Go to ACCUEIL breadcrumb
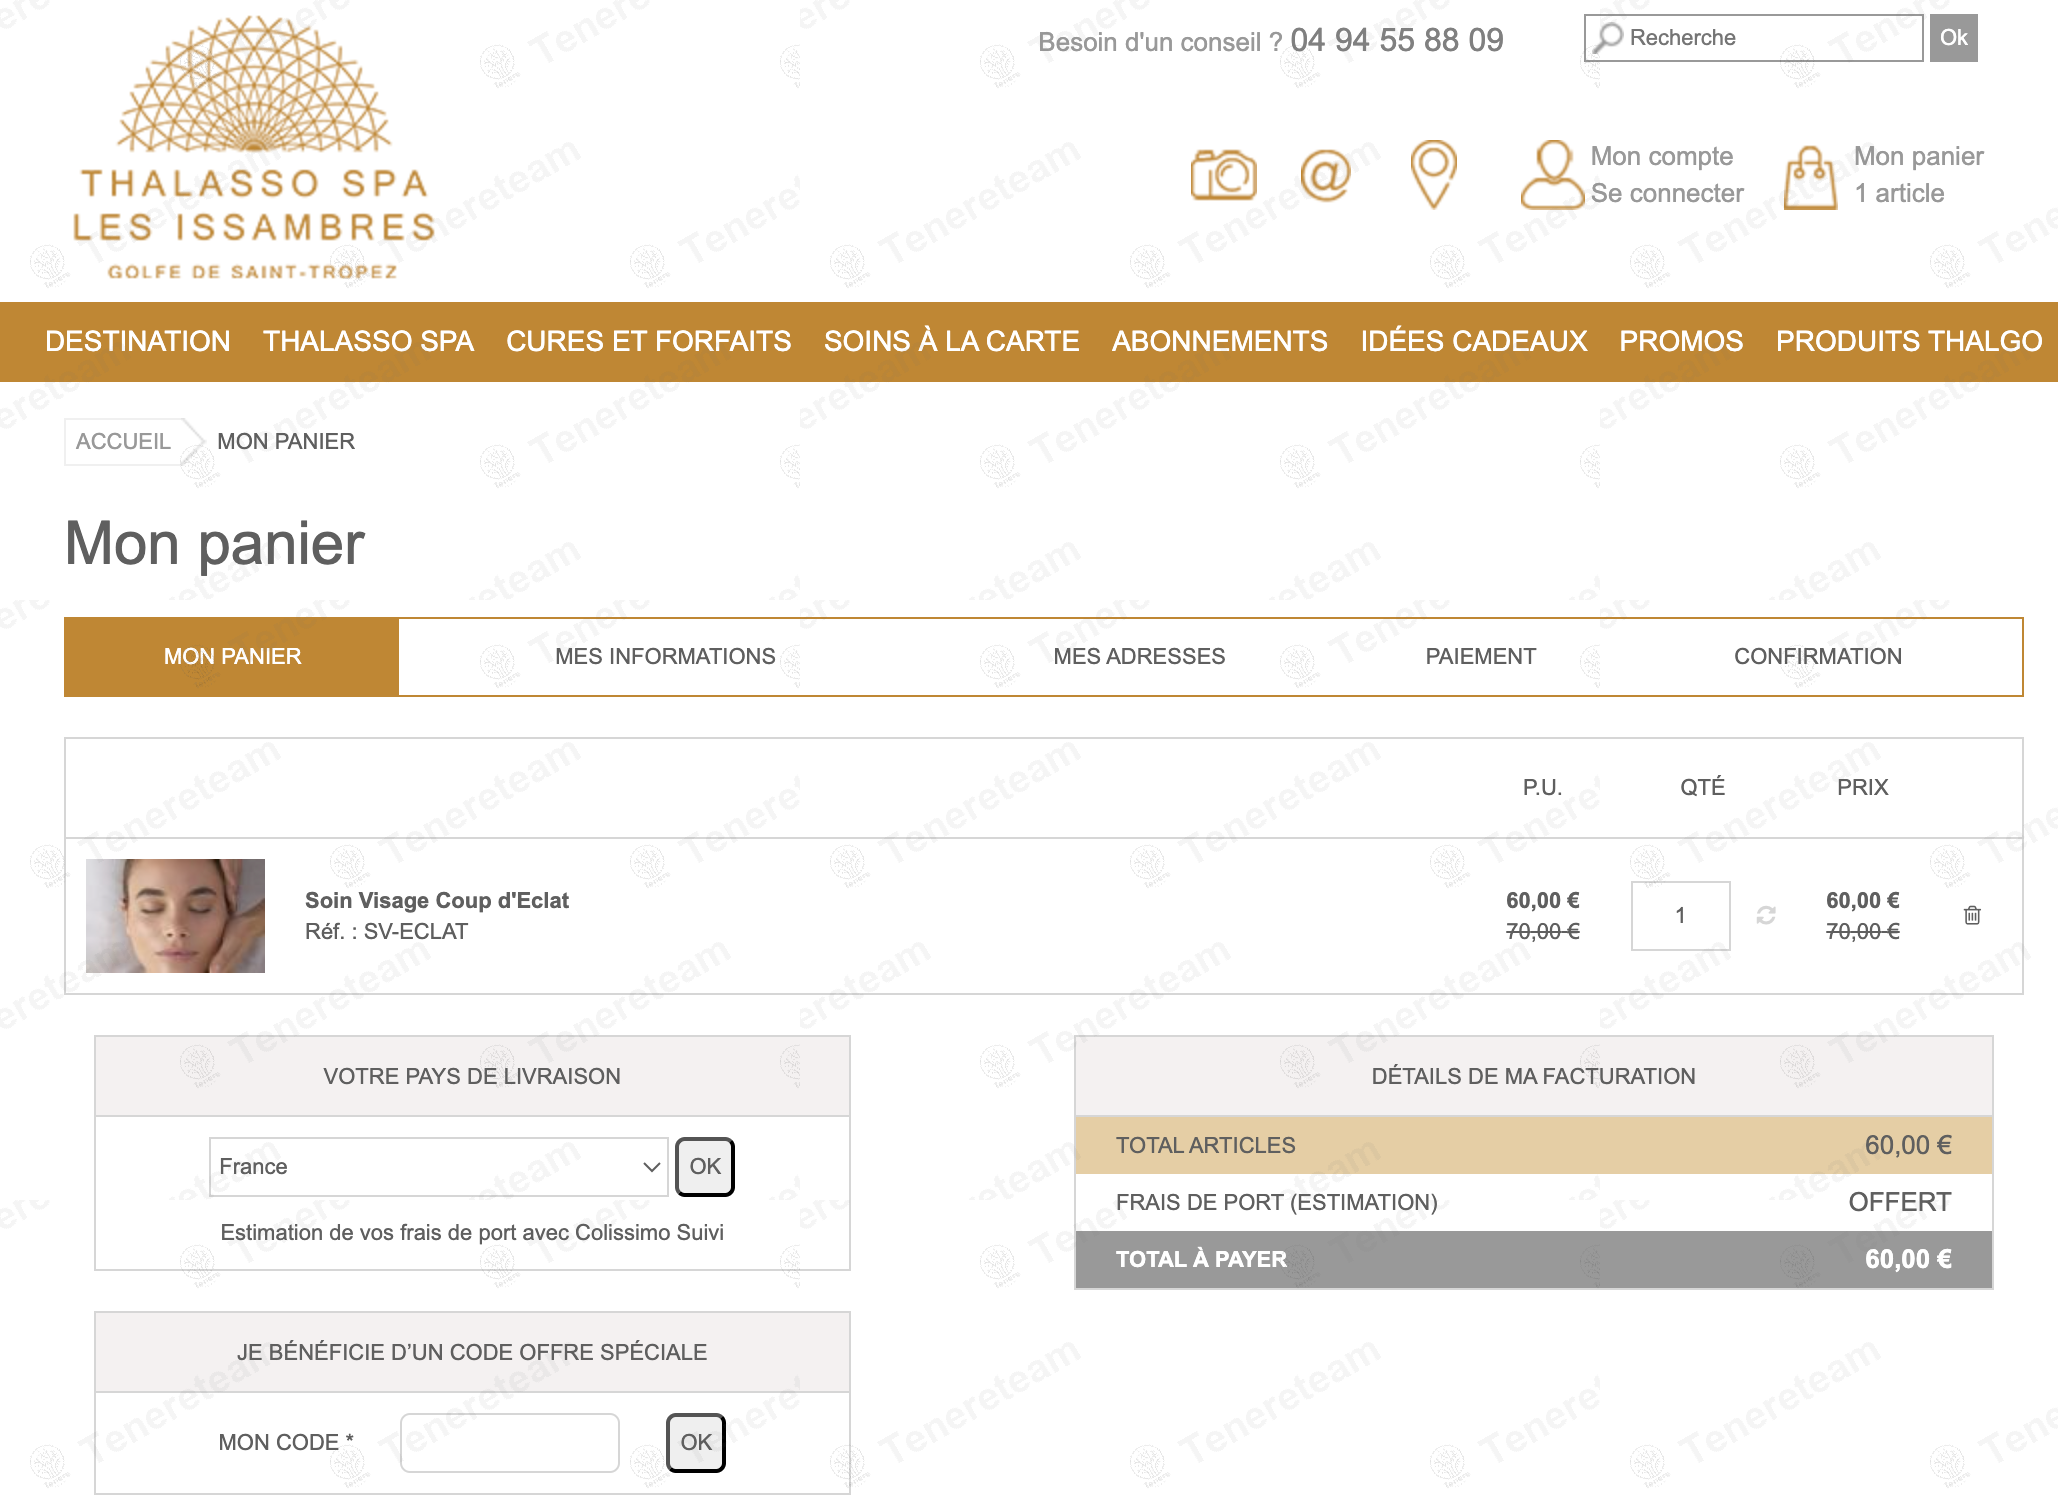The width and height of the screenshot is (2058, 1502). click(123, 442)
